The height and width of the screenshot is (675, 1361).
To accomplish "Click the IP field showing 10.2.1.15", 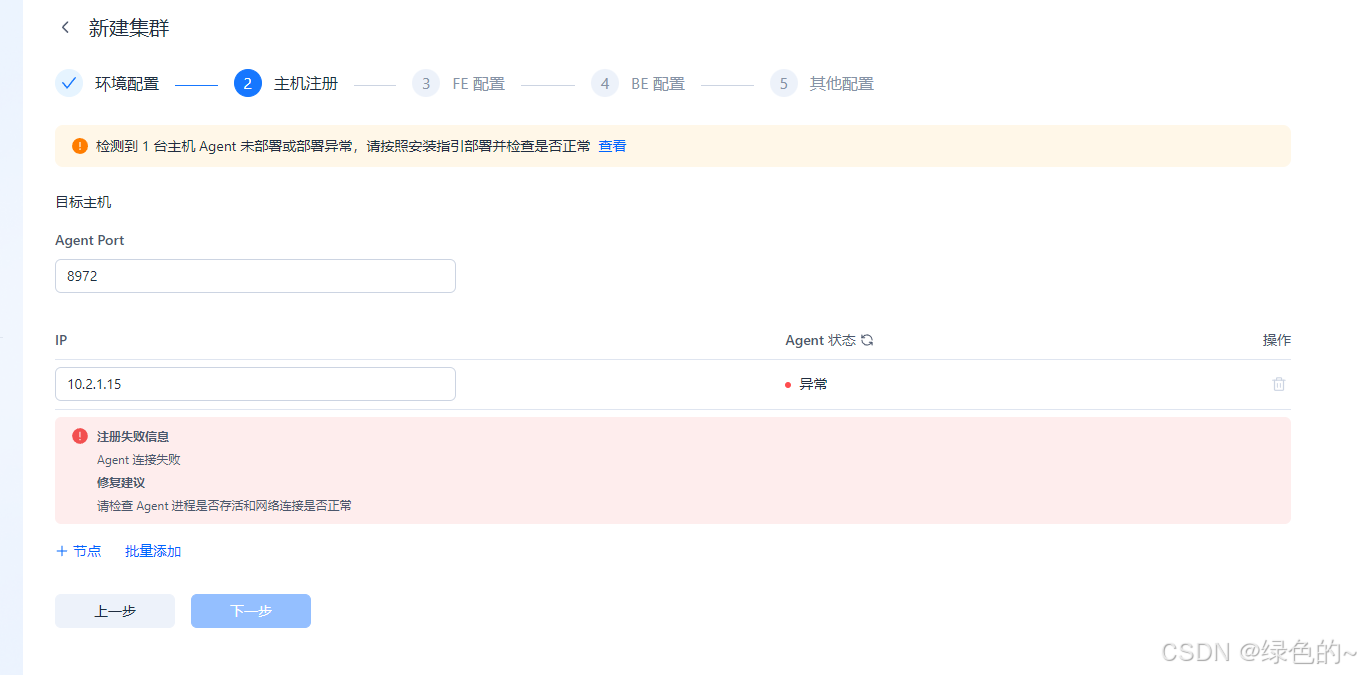I will pyautogui.click(x=255, y=383).
